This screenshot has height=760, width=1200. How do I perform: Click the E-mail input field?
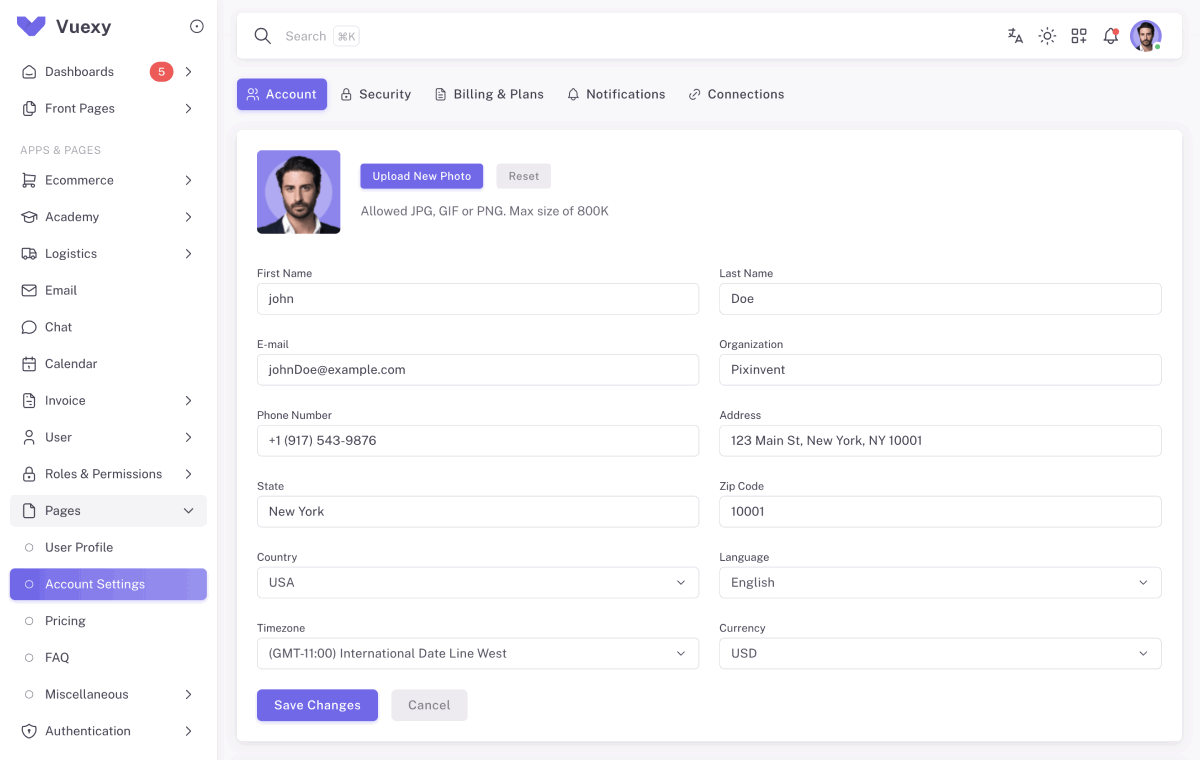(478, 369)
